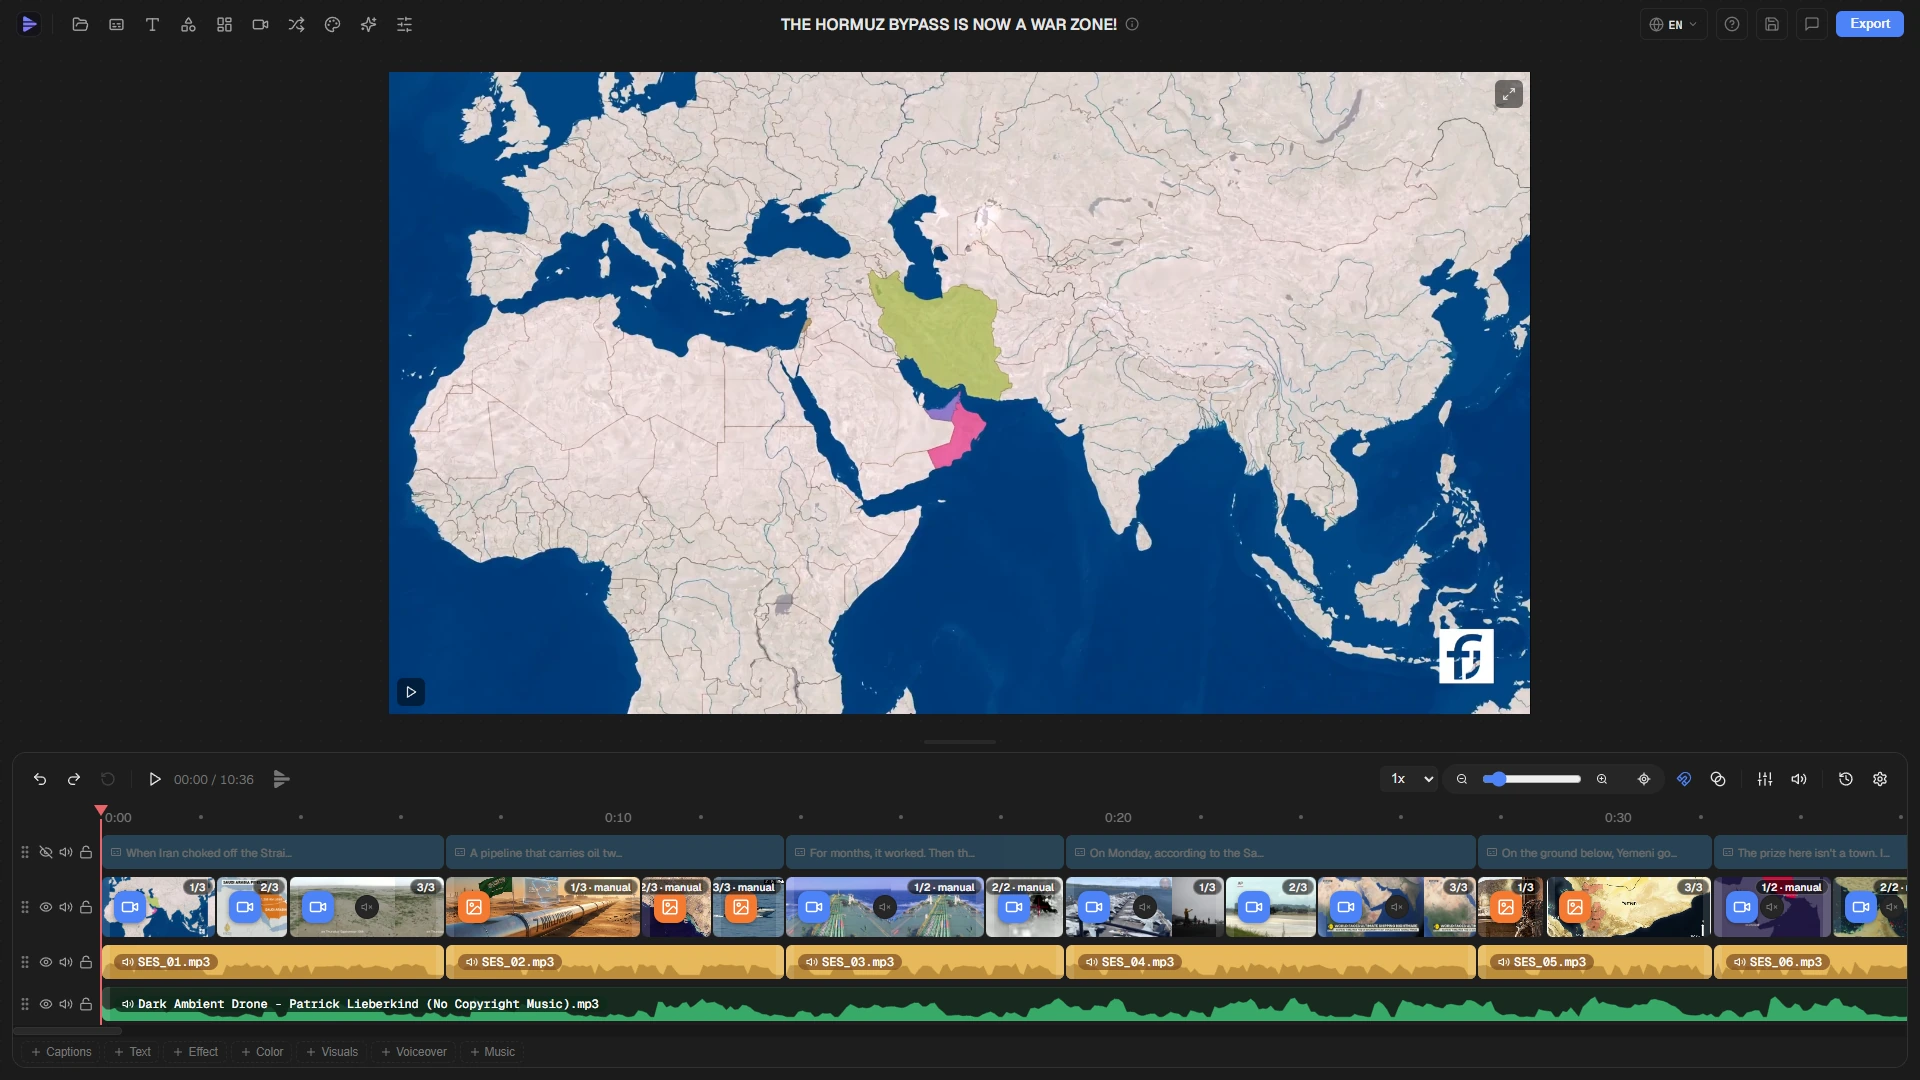Play the timeline from transport controls
Screen dimensions: 1920x1080
coord(155,779)
